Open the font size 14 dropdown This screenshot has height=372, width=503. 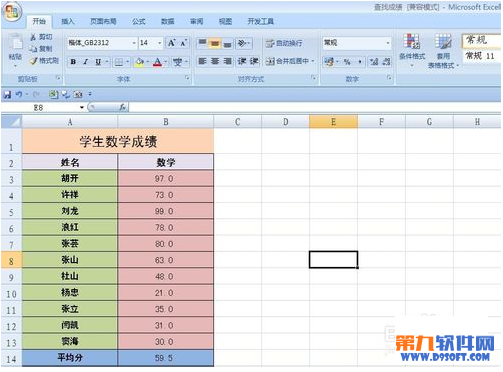160,43
